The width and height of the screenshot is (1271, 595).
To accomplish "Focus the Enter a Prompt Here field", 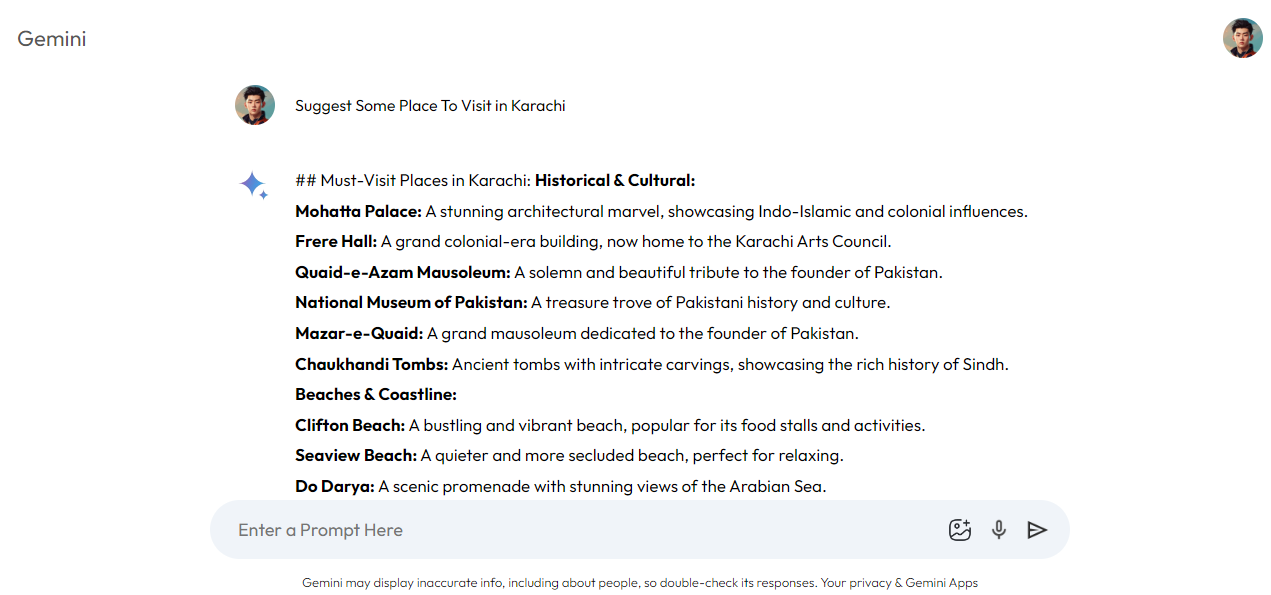I will pos(580,530).
